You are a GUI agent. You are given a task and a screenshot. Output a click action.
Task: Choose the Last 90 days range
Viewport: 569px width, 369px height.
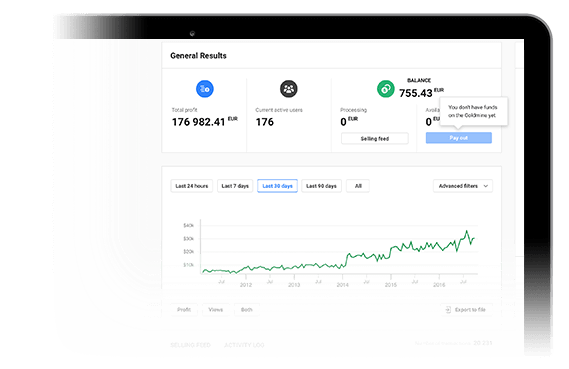coord(321,186)
